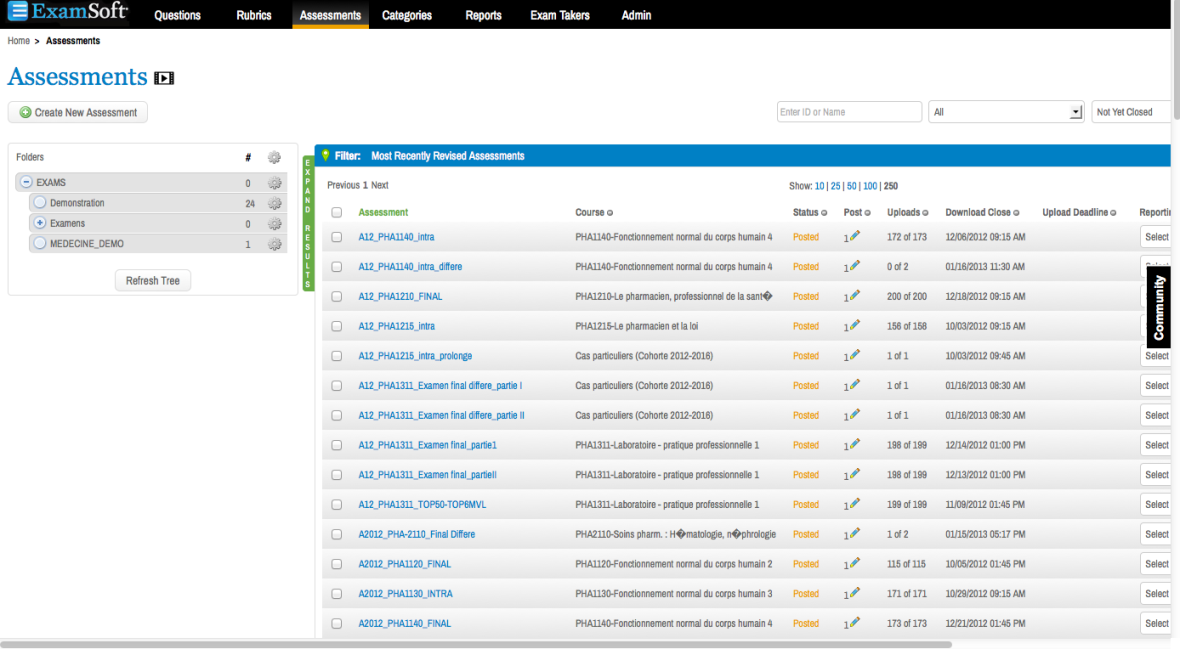Edit post pencil for A2012_PHA1120_FINAL
1180x649 pixels.
[855, 563]
